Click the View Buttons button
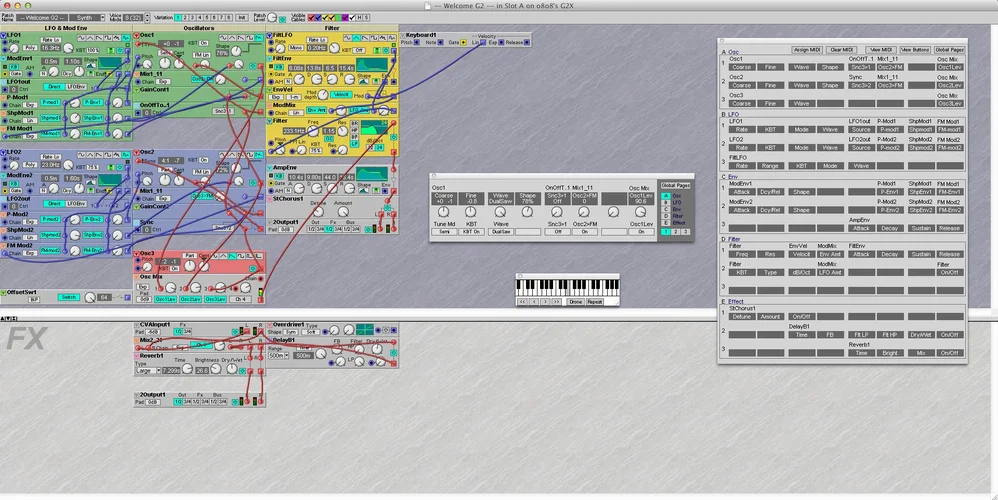This screenshot has height=500, width=998. [914, 49]
